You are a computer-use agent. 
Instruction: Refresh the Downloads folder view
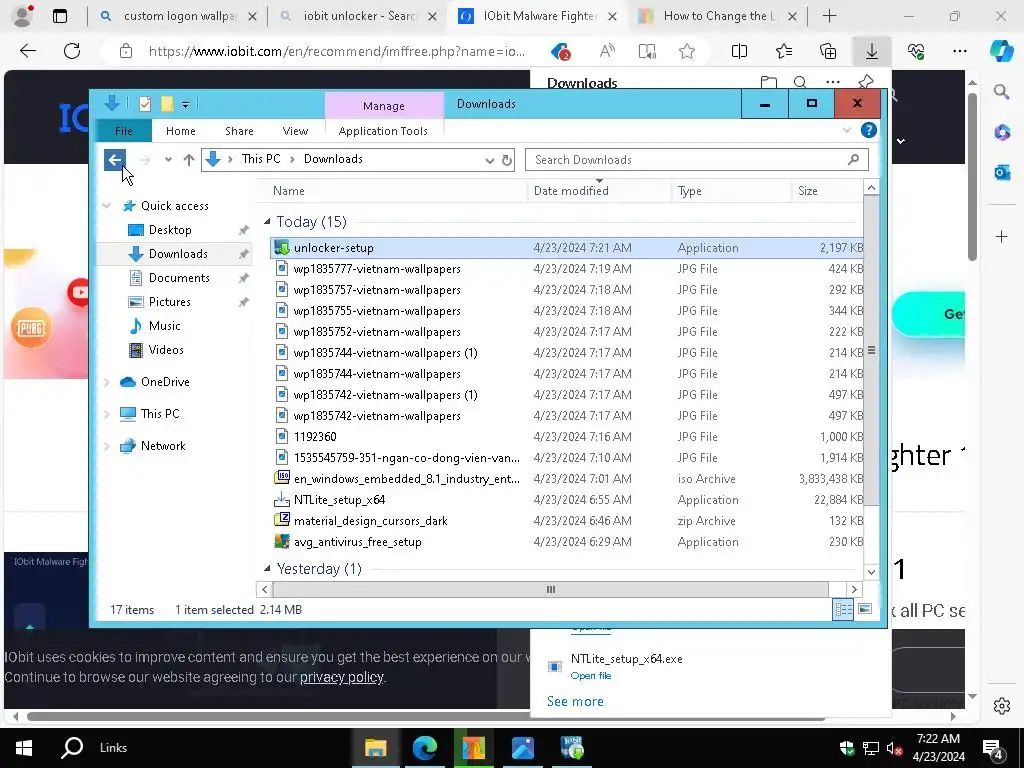point(507,160)
